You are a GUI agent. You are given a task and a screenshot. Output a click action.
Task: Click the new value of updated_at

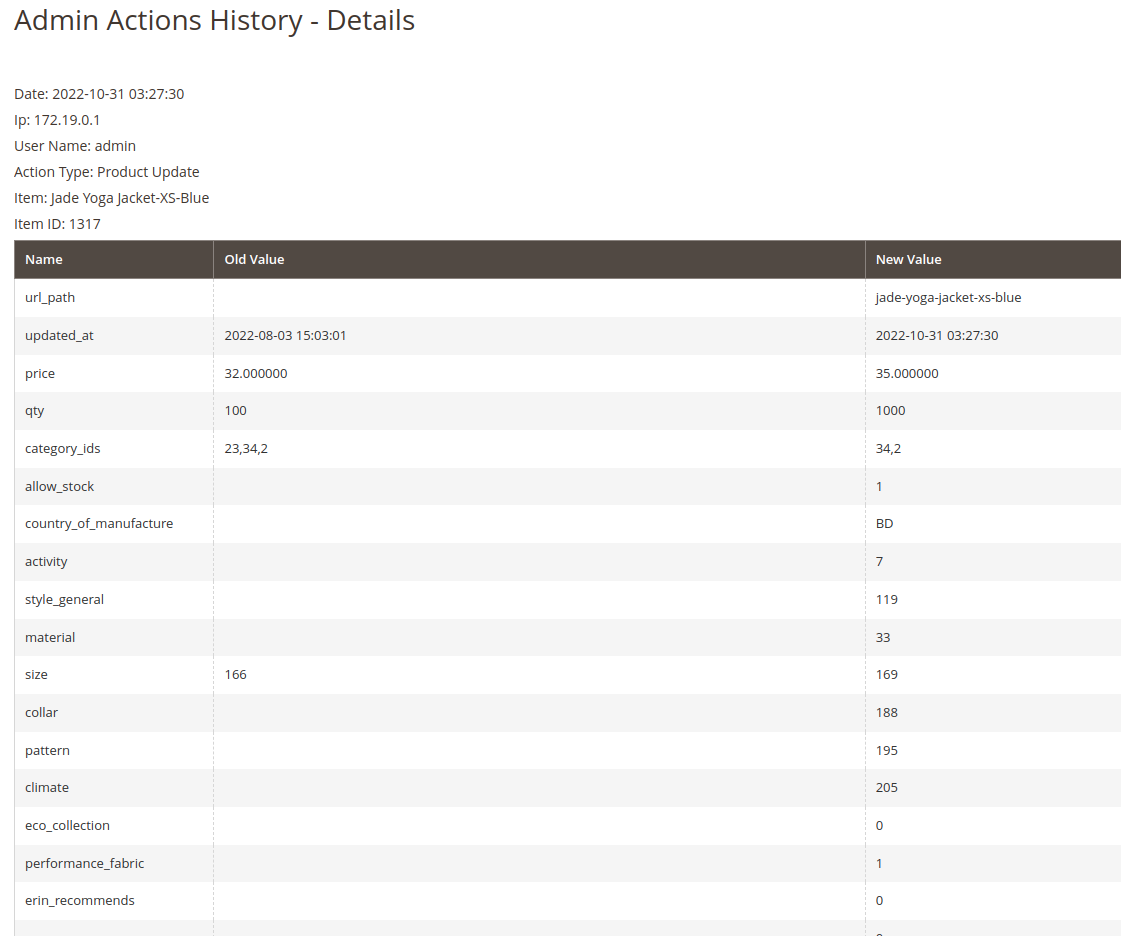point(937,335)
